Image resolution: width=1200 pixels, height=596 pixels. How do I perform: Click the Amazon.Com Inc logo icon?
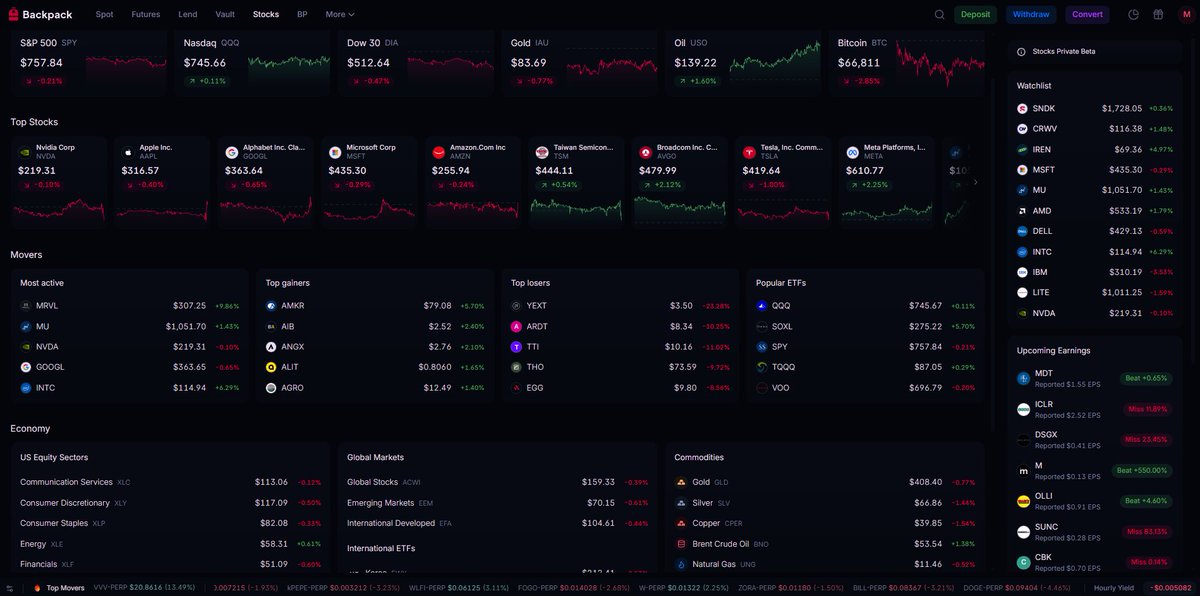pyautogui.click(x=439, y=152)
